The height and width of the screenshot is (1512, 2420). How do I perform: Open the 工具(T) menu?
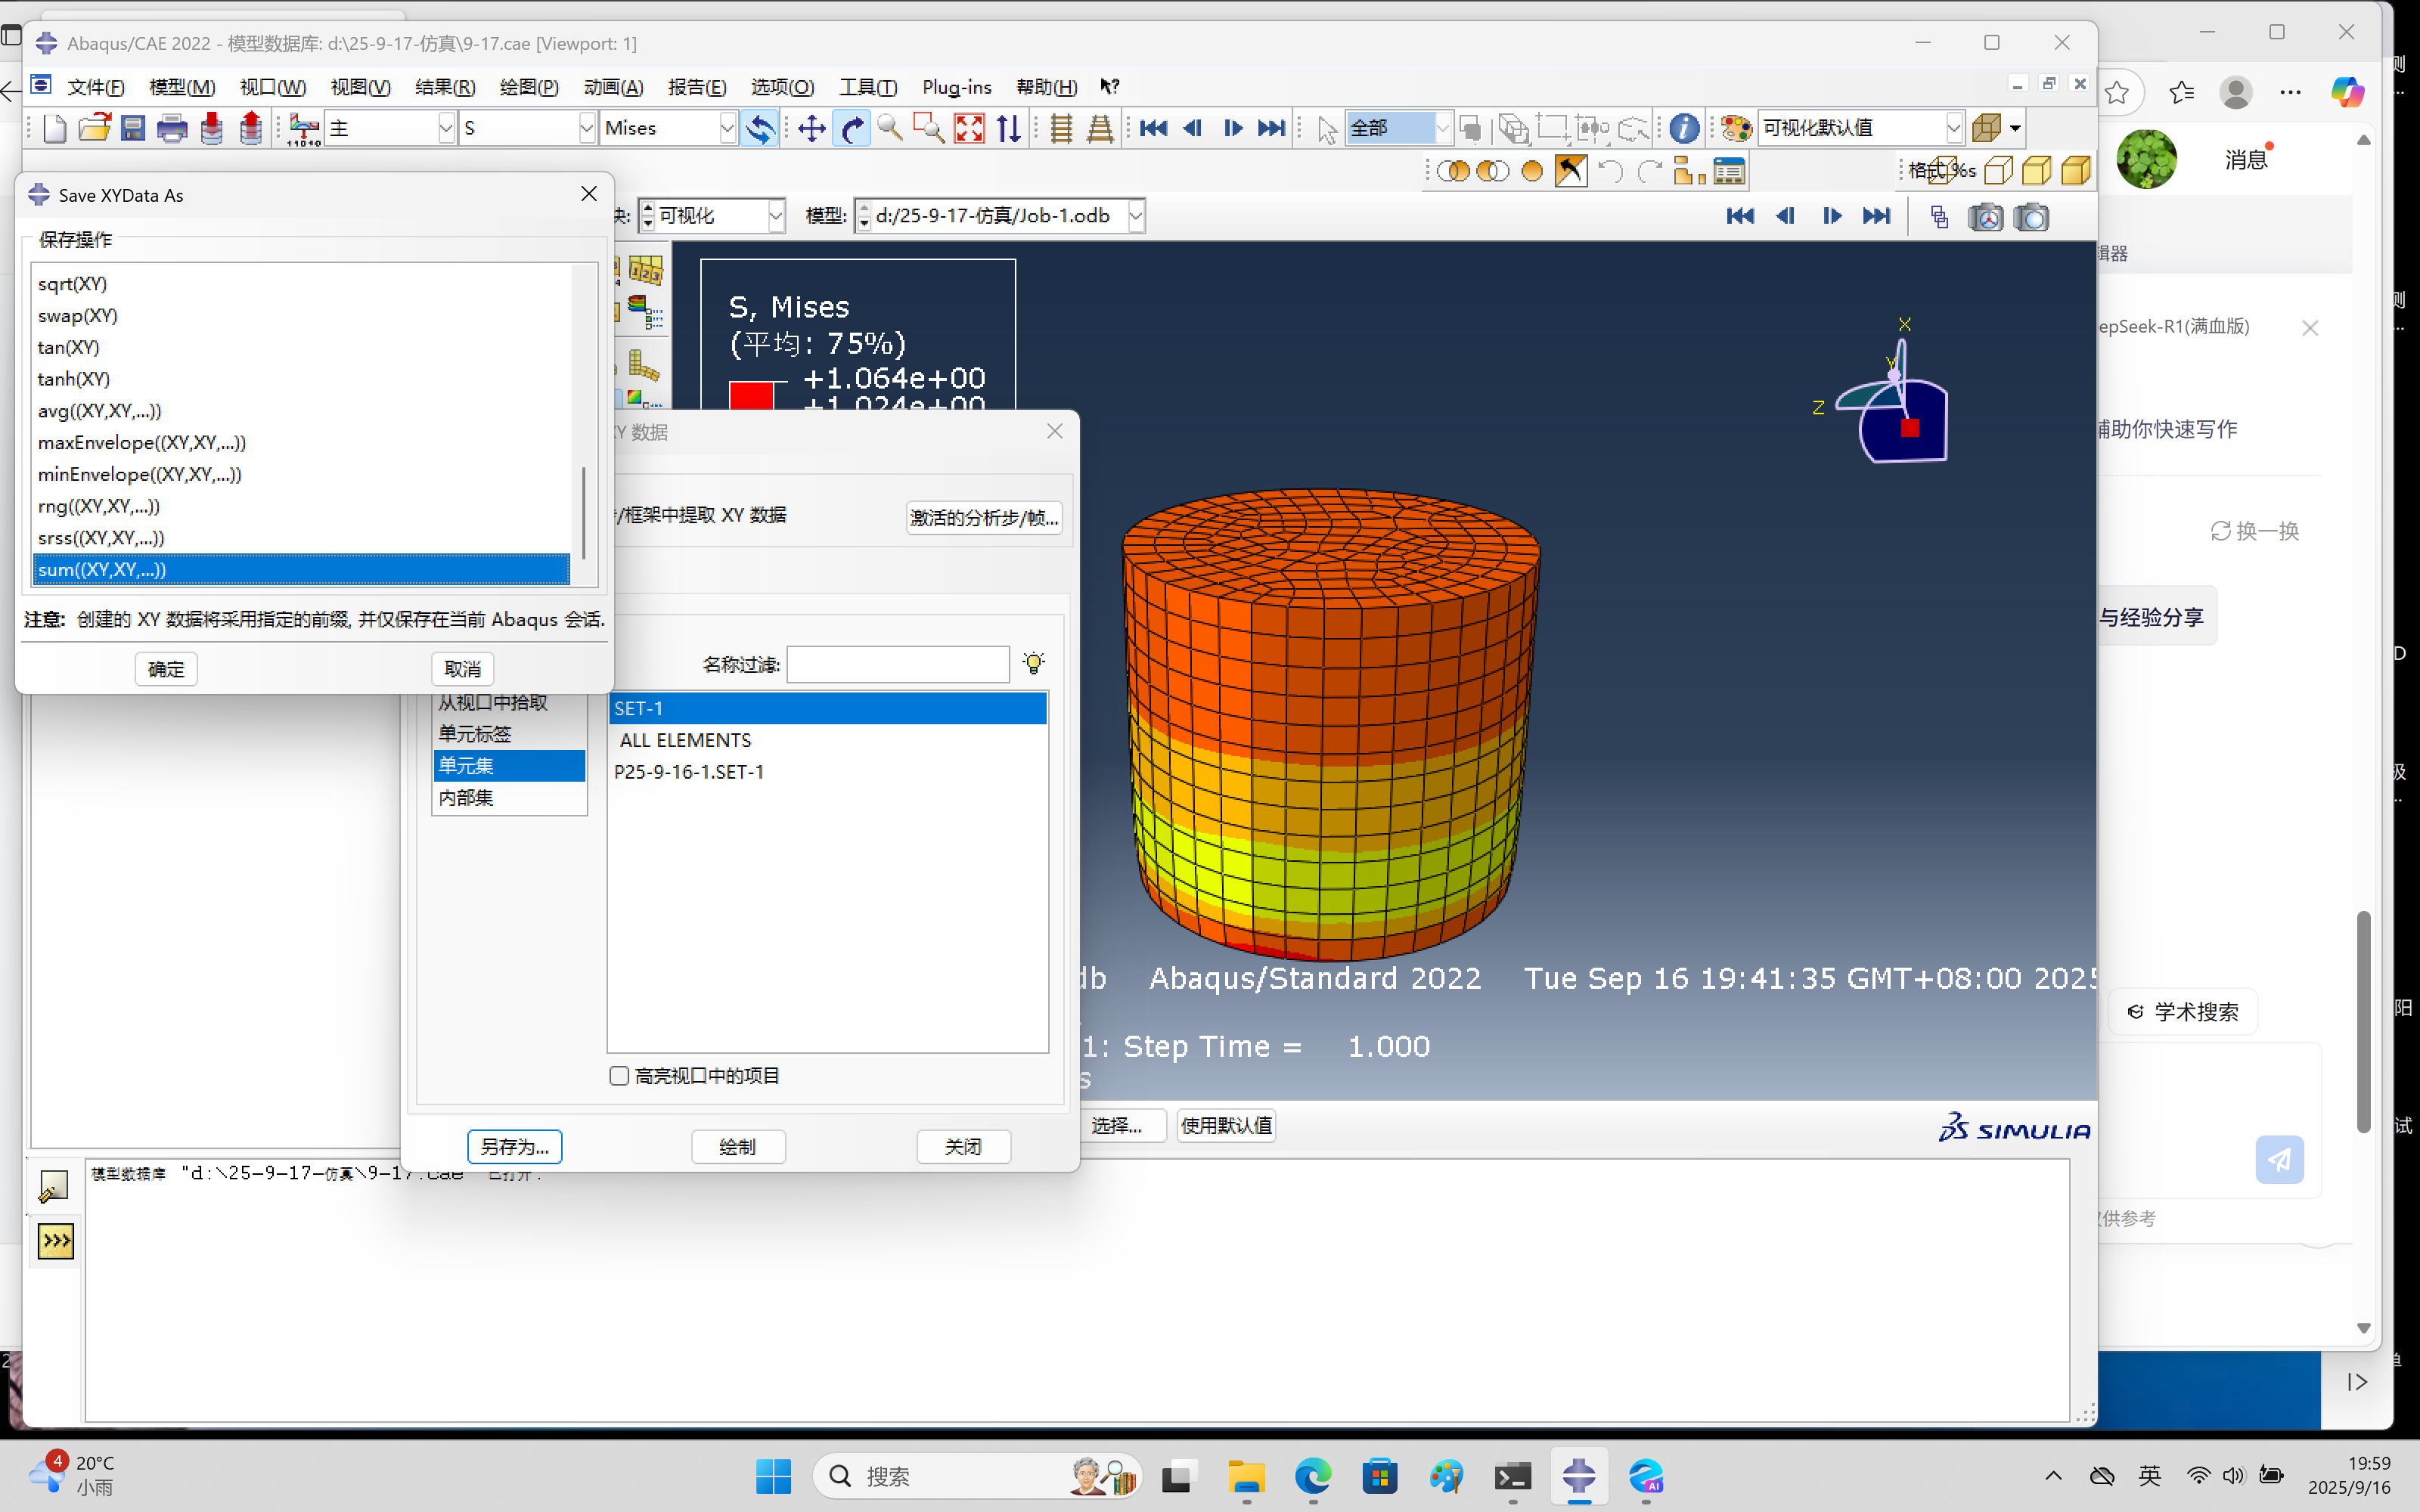(868, 87)
